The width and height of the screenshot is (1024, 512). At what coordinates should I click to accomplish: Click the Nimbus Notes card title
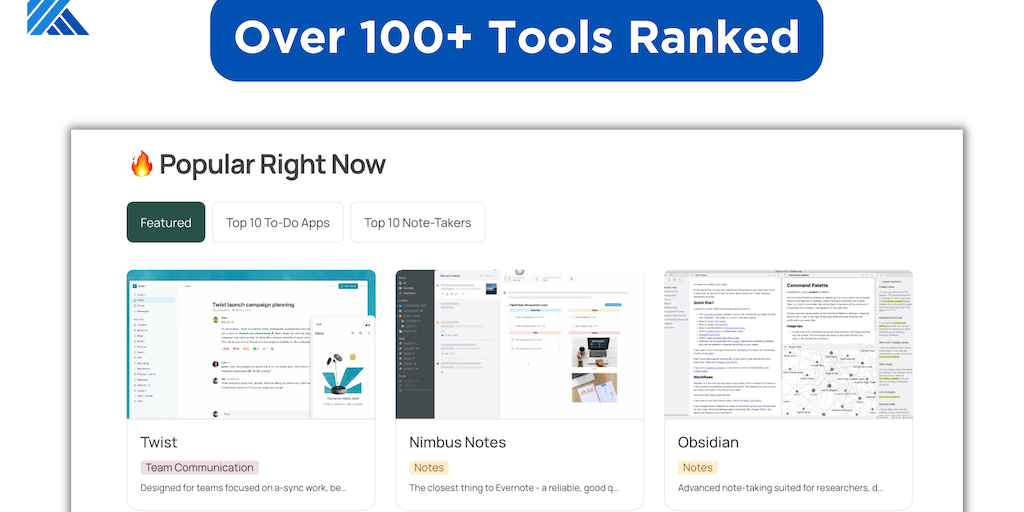[x=457, y=442]
